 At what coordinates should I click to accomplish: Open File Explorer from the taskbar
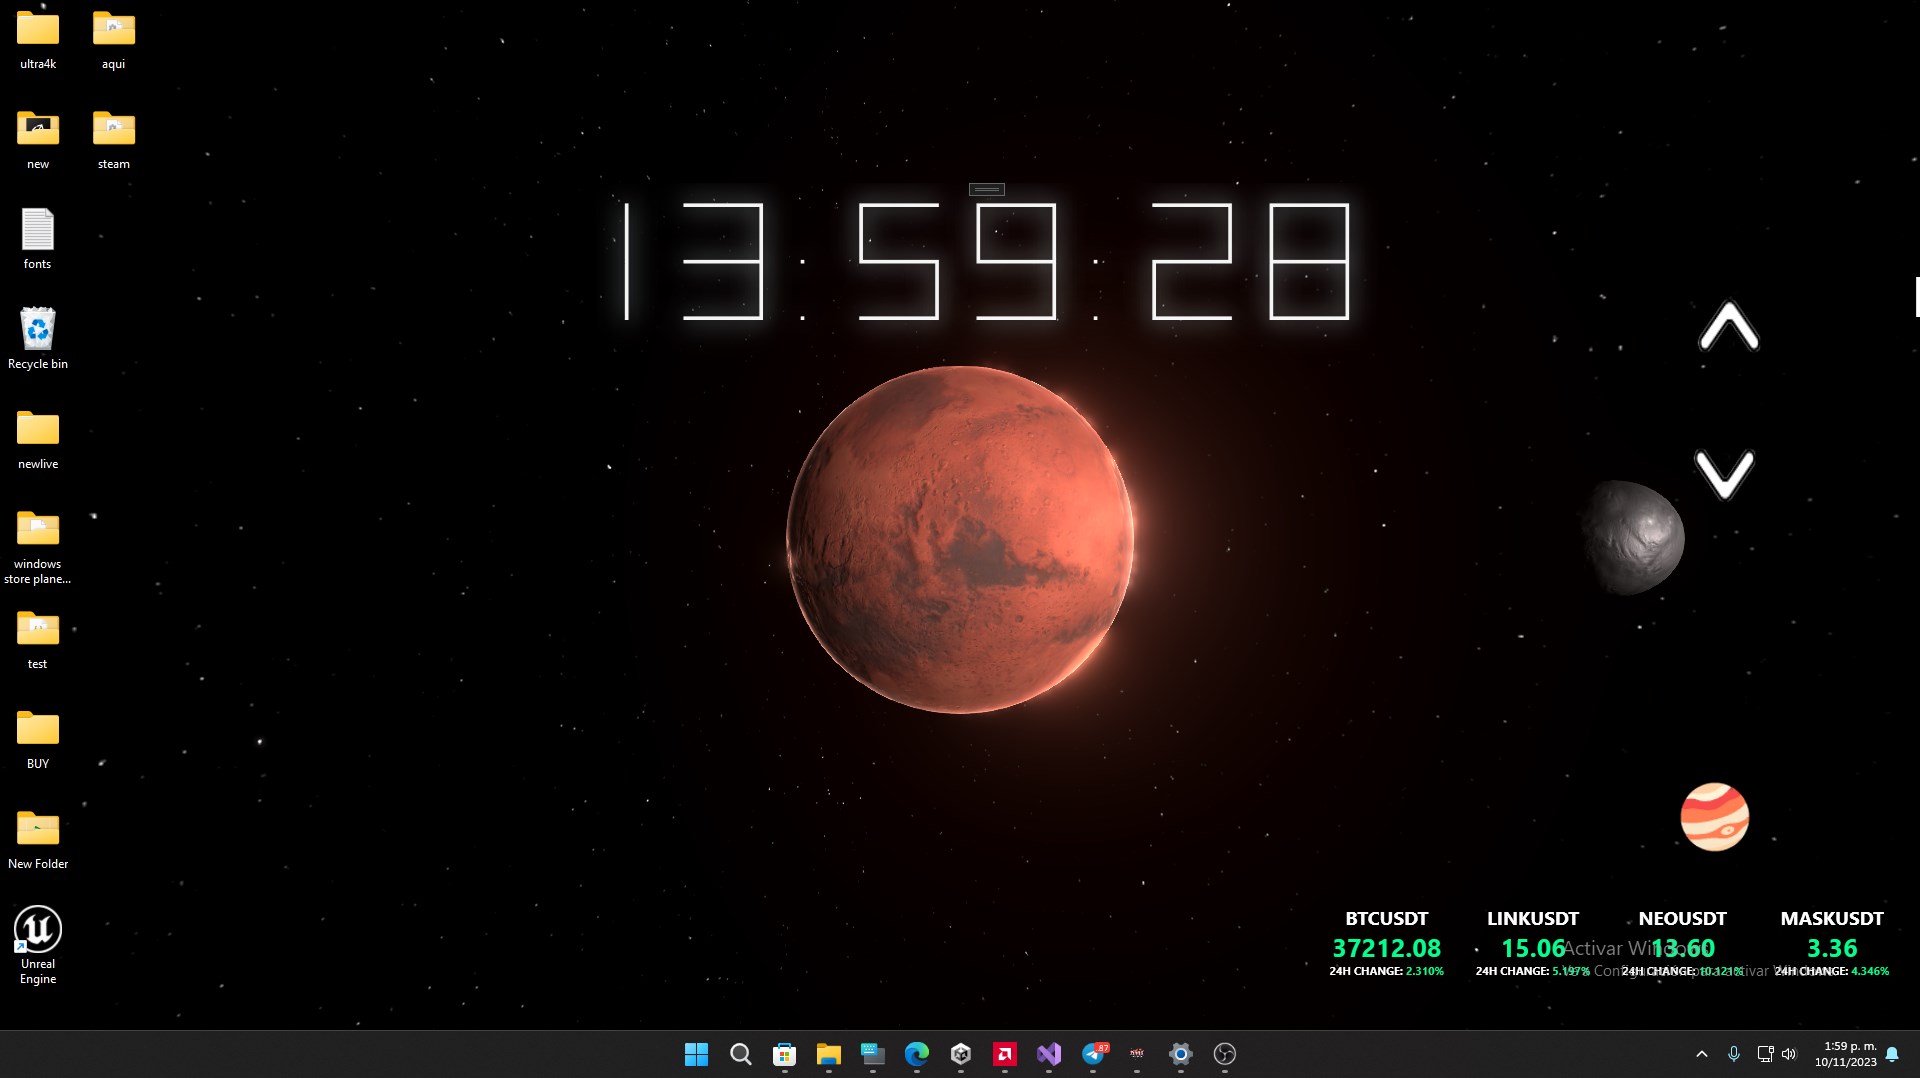tap(829, 1054)
